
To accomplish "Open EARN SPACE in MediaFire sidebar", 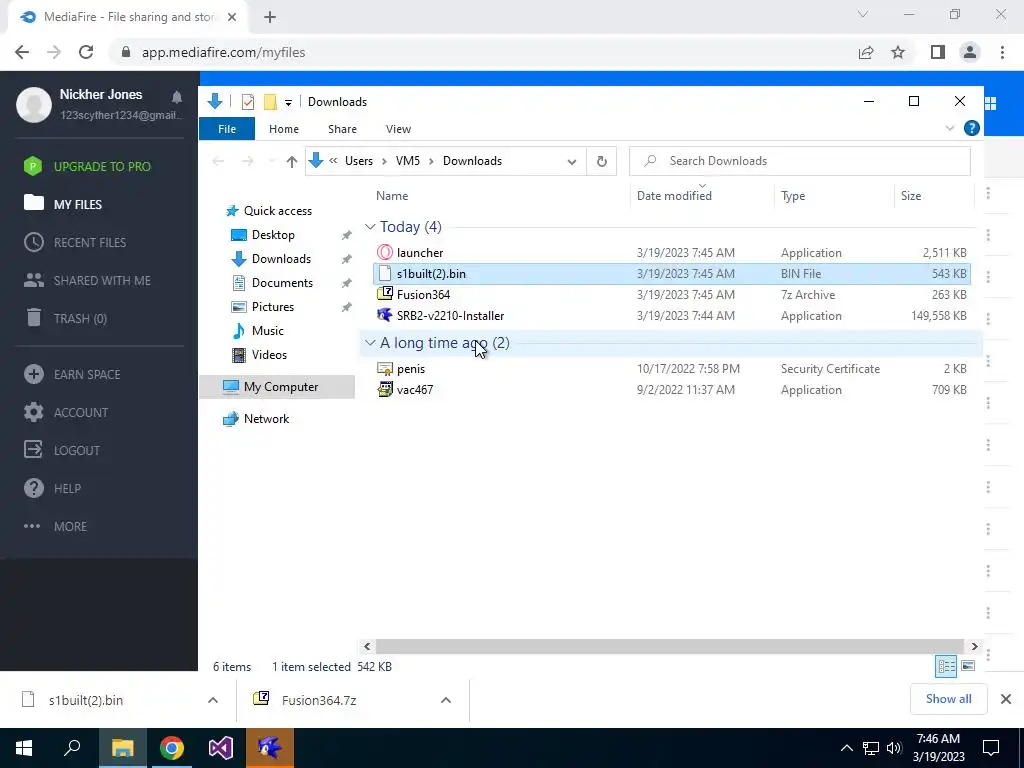I will 87,375.
